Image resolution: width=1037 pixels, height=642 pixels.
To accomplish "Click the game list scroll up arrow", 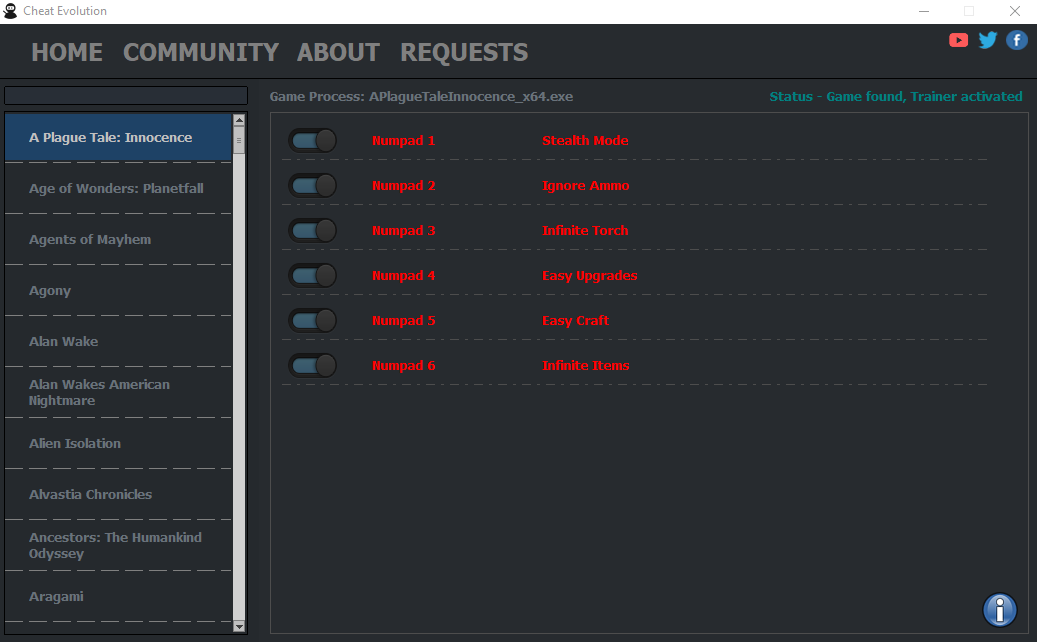I will (239, 120).
